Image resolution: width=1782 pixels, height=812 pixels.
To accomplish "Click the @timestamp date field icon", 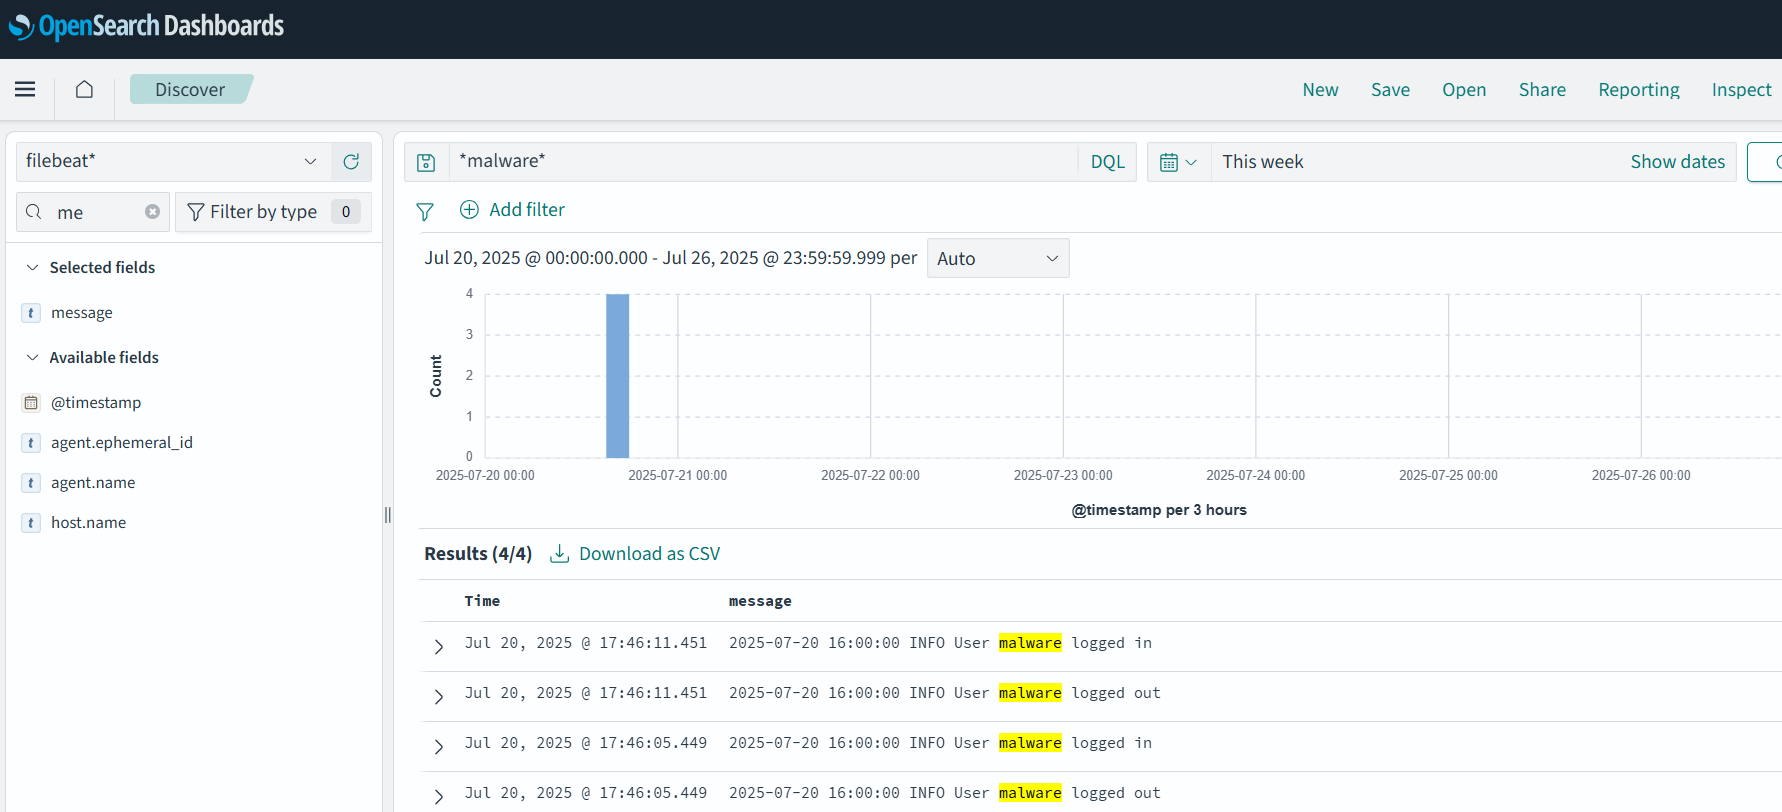I will pos(31,403).
